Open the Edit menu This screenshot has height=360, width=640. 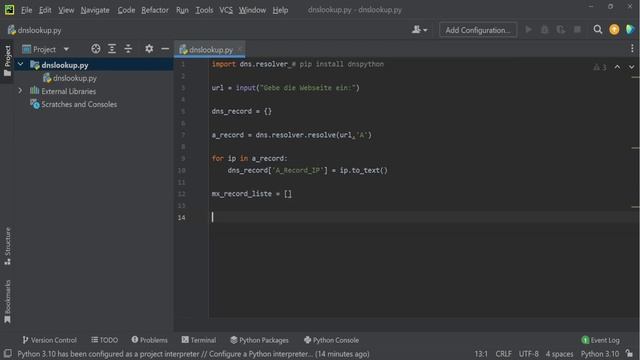[45, 10]
